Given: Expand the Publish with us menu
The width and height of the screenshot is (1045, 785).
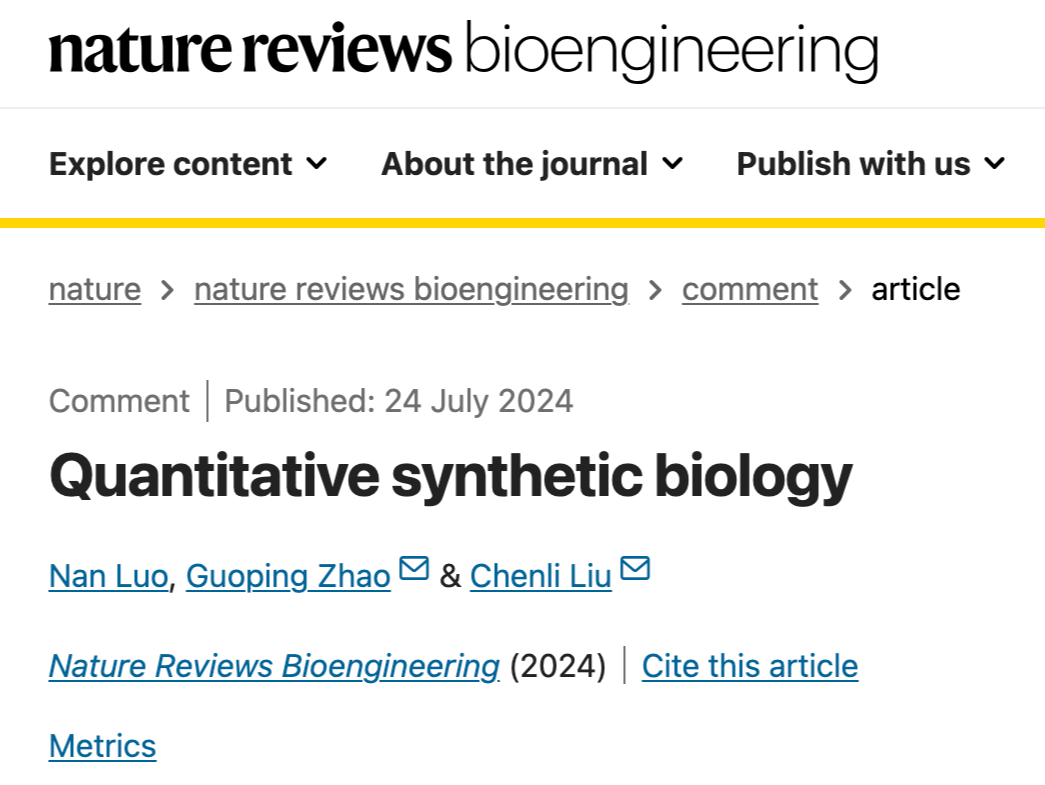Looking at the screenshot, I should (x=871, y=164).
